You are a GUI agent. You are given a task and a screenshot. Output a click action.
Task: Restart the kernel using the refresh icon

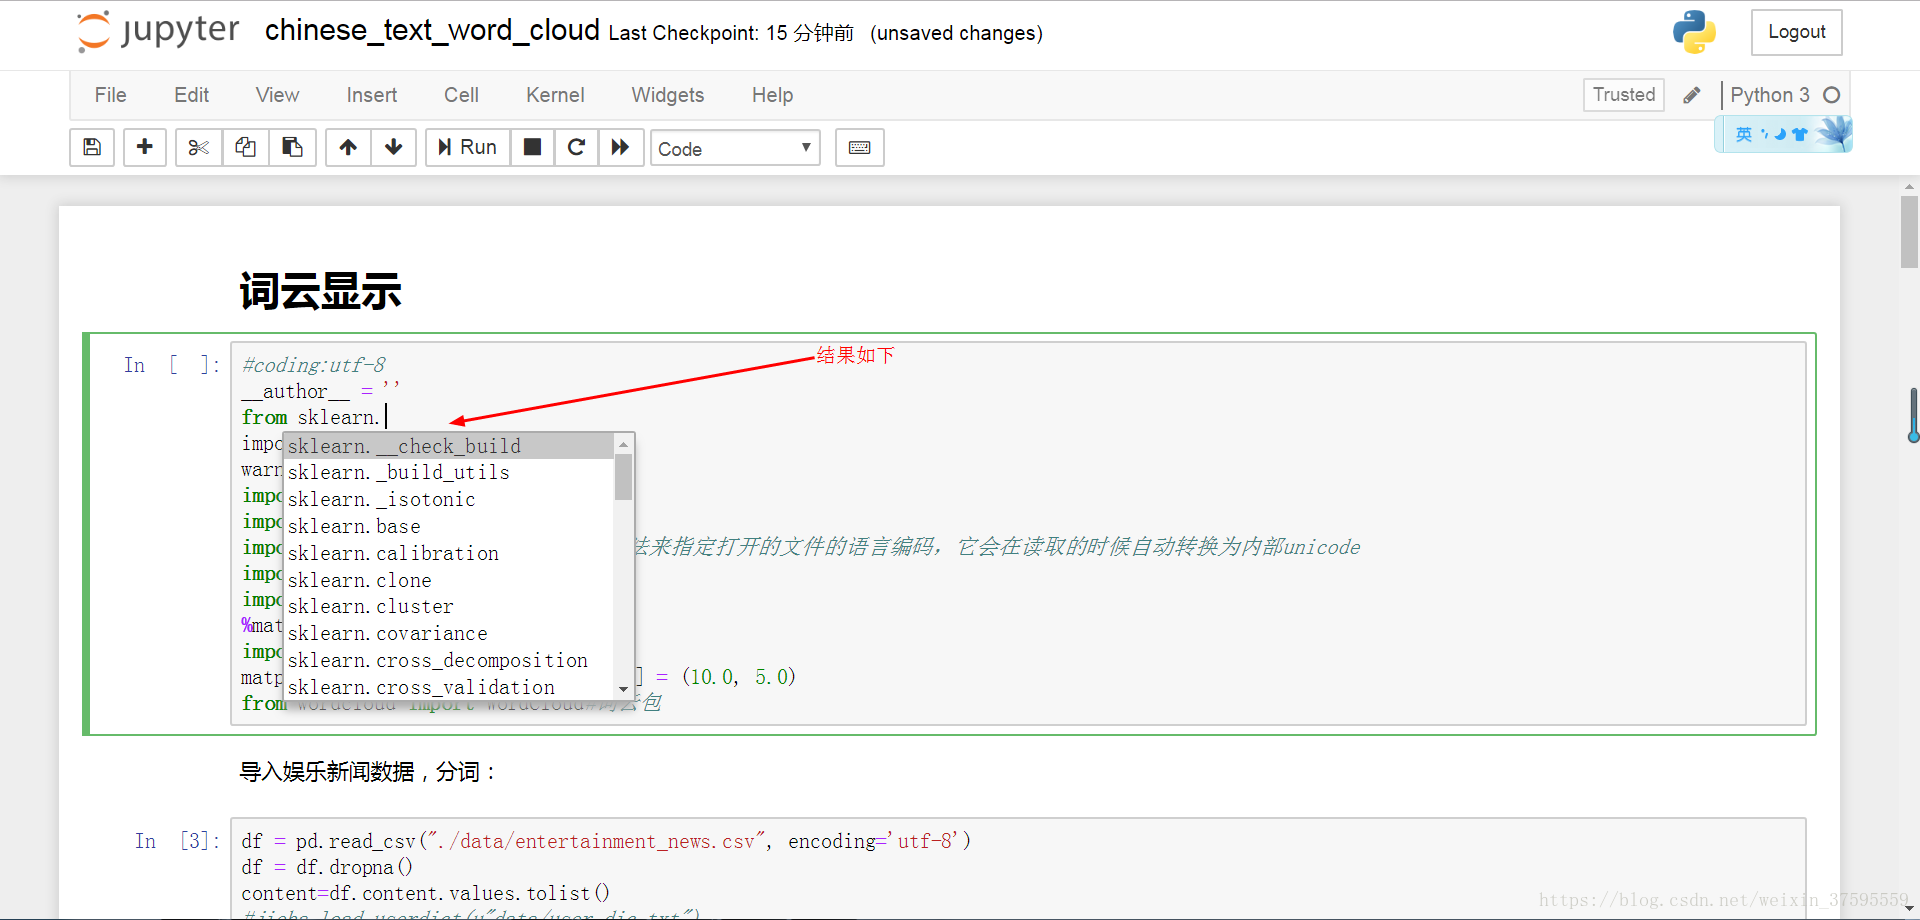click(576, 147)
